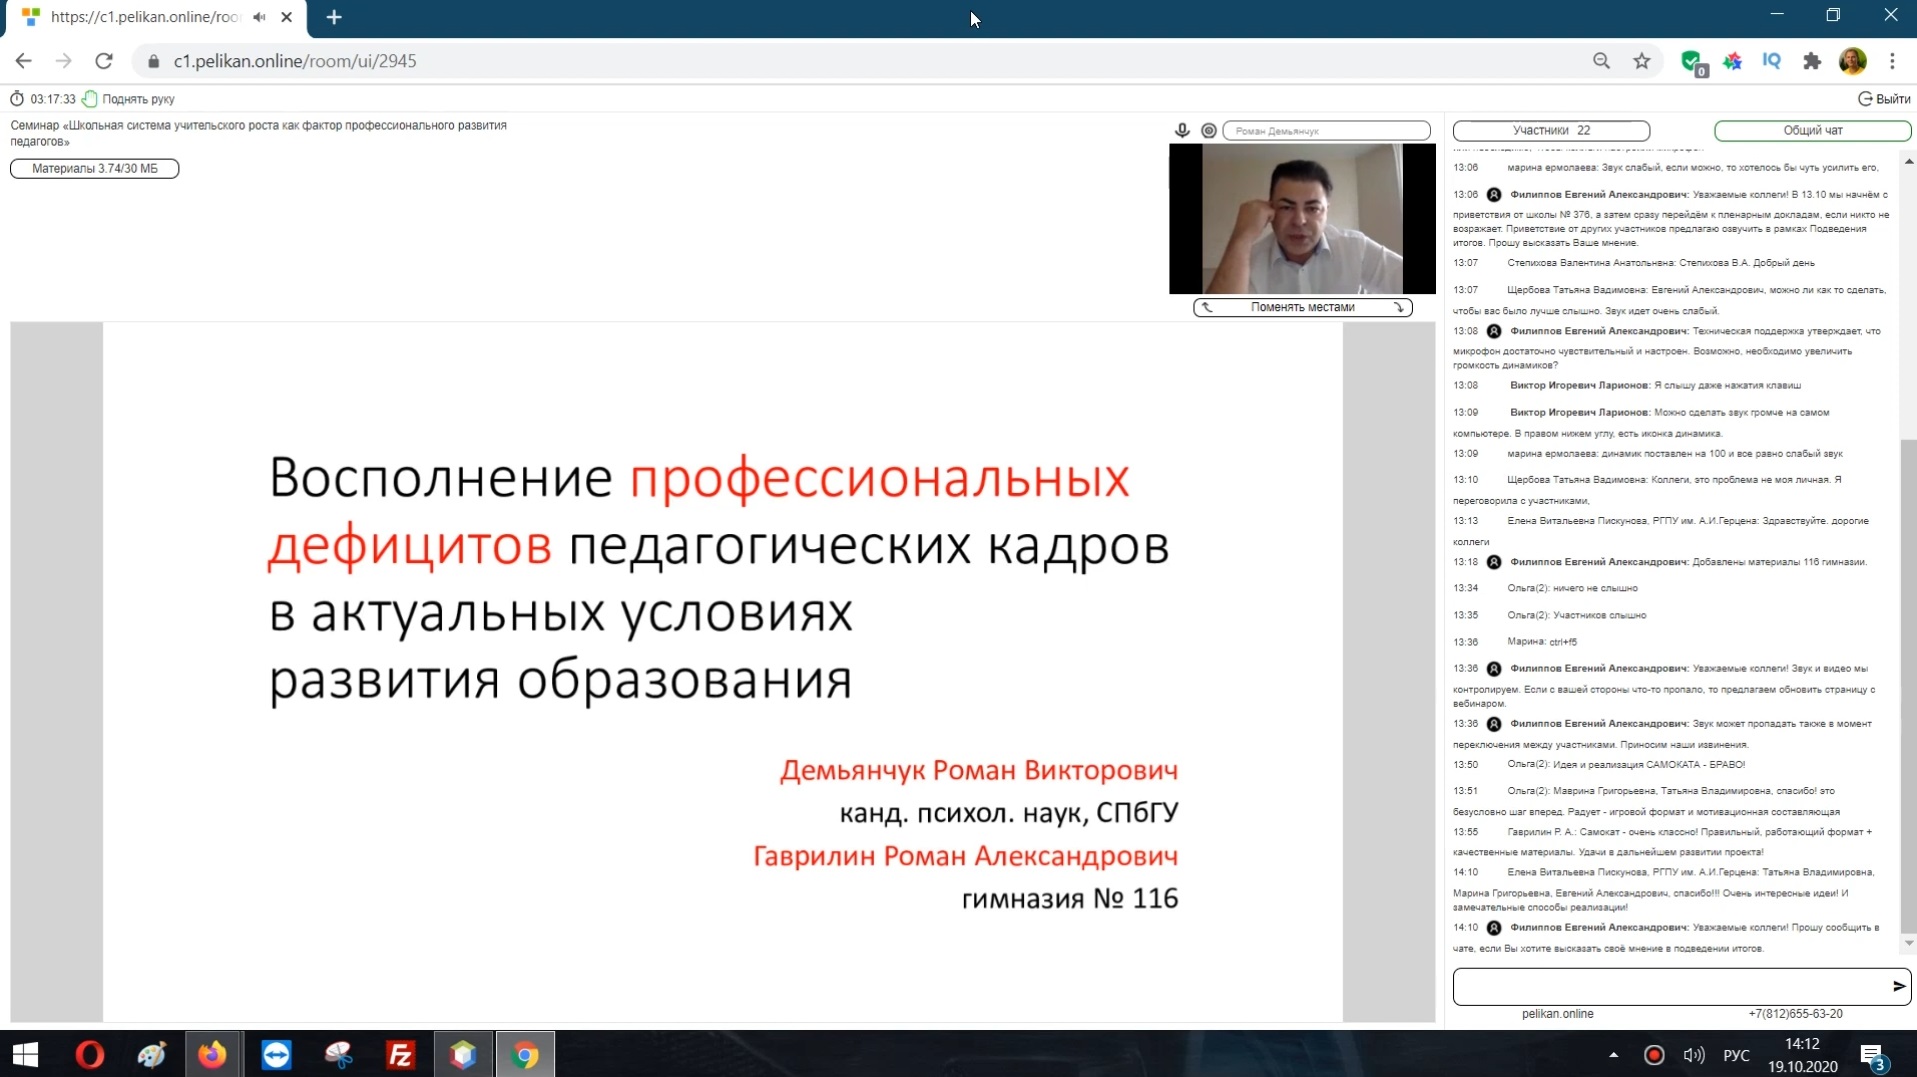Open Firefox from the taskbar

coord(212,1055)
